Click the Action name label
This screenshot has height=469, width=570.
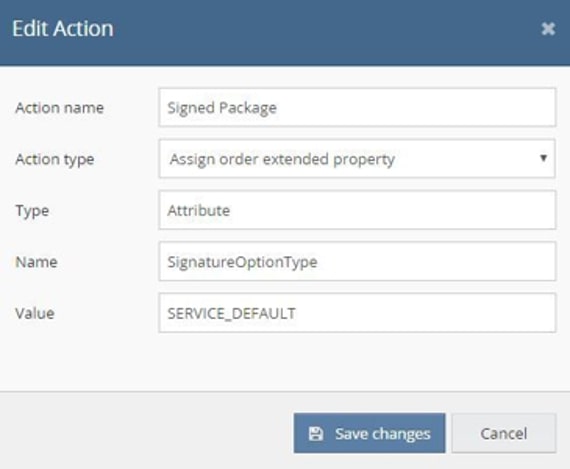[60, 108]
